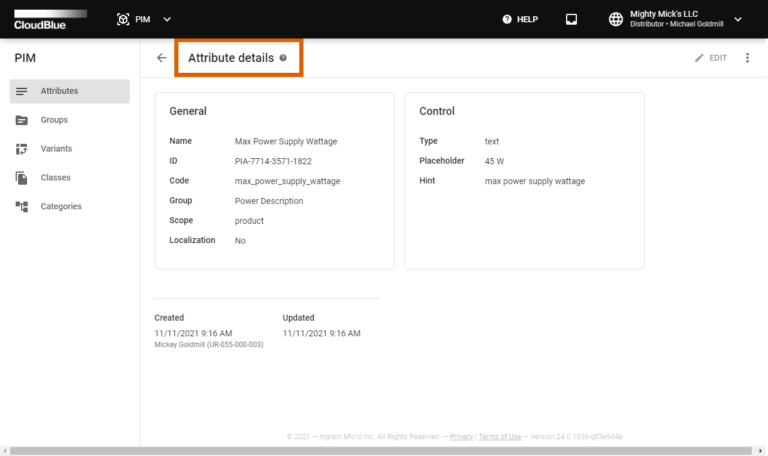Click the Attributes list icon
This screenshot has height=456, width=768.
[22, 91]
